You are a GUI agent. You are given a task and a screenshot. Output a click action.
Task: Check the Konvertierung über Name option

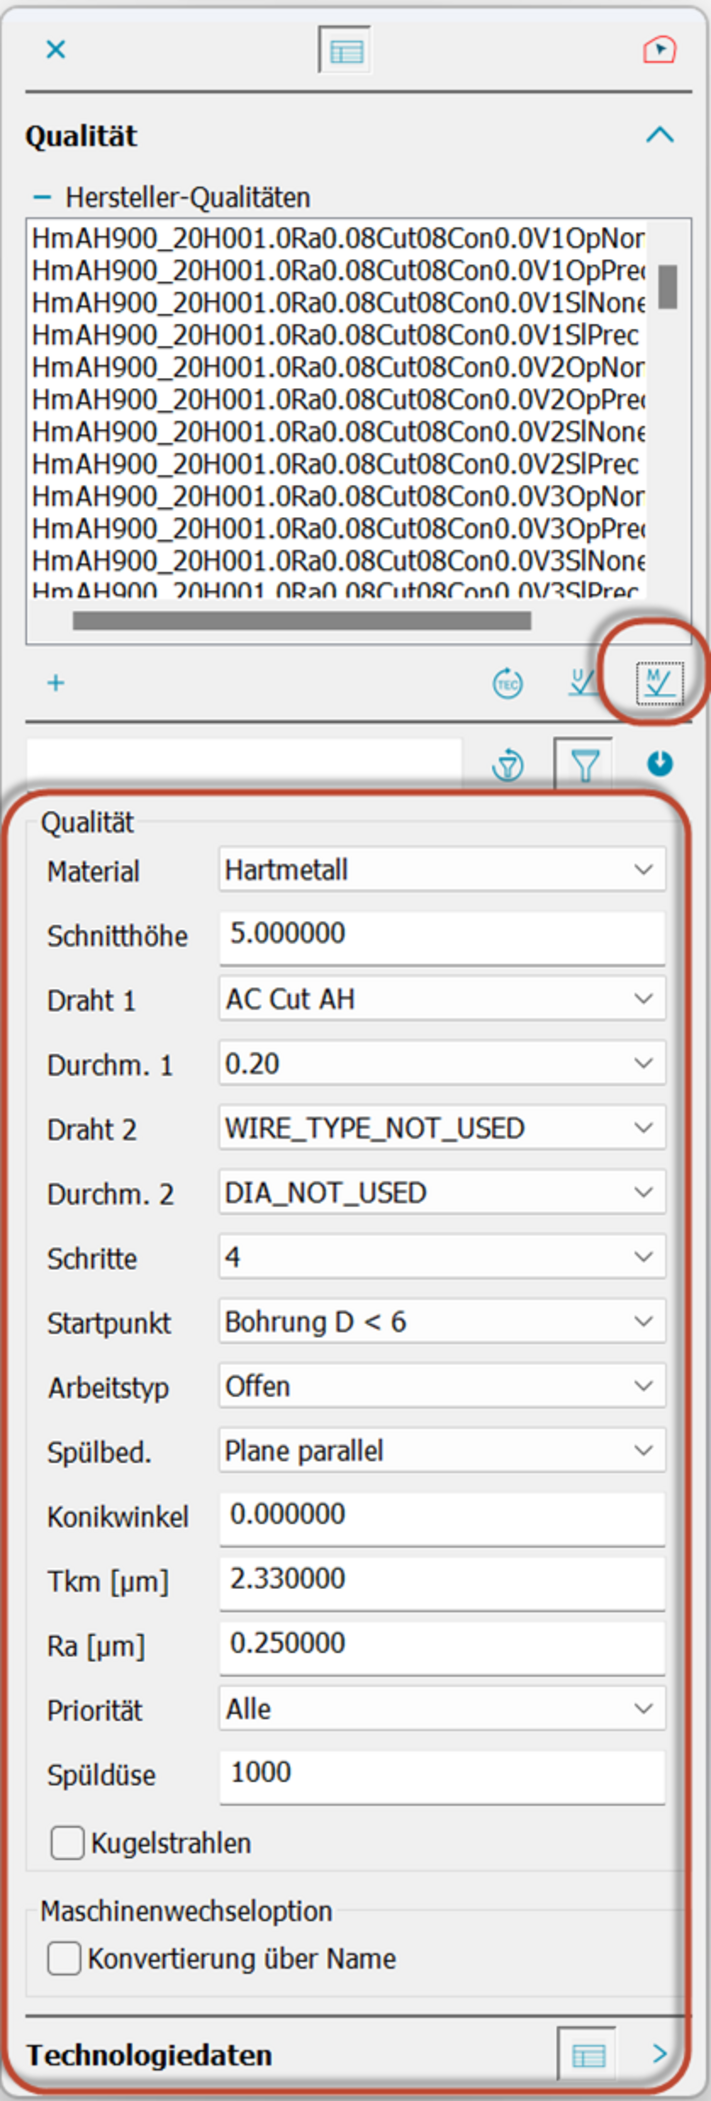(64, 1958)
